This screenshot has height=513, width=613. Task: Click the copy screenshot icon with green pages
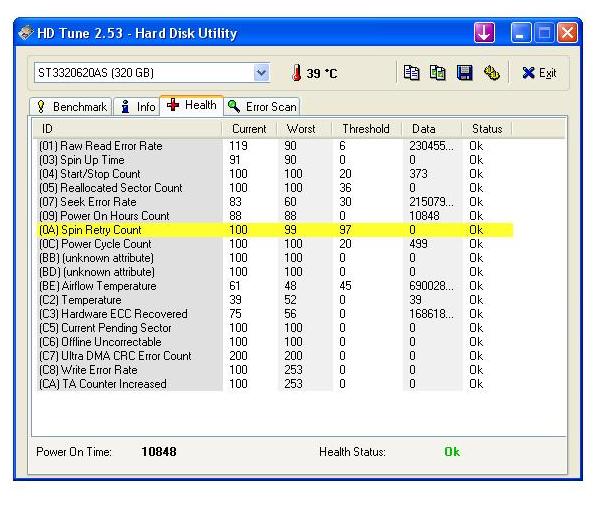[437, 73]
